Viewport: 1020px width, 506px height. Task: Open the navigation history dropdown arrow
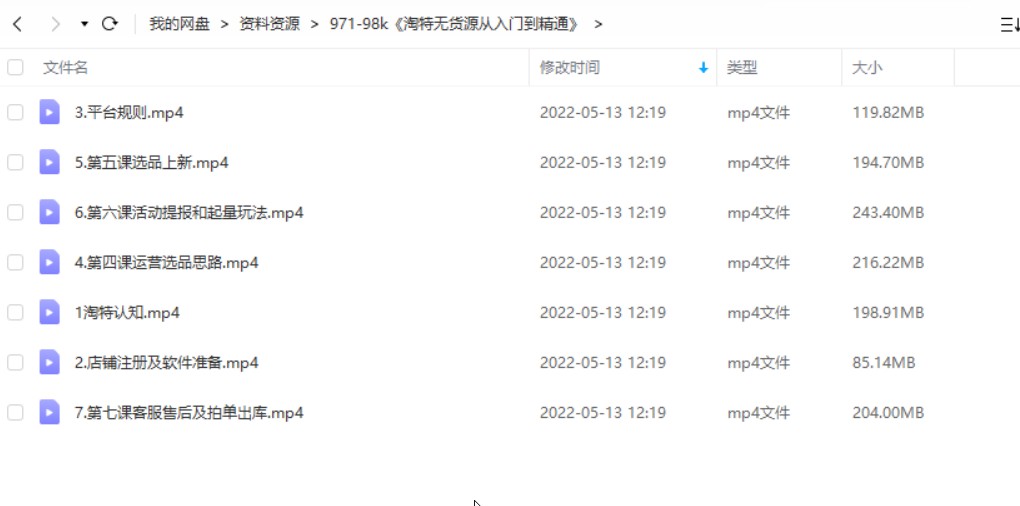coord(85,25)
